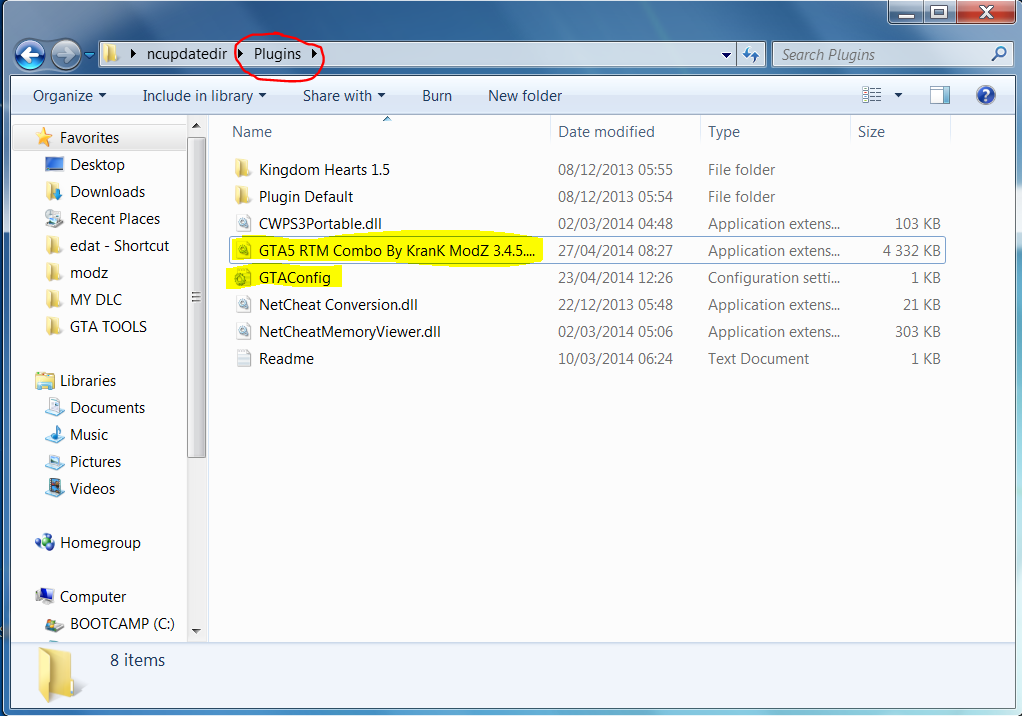Click the Forward navigation arrow button
The width and height of the screenshot is (1022, 716).
click(66, 55)
